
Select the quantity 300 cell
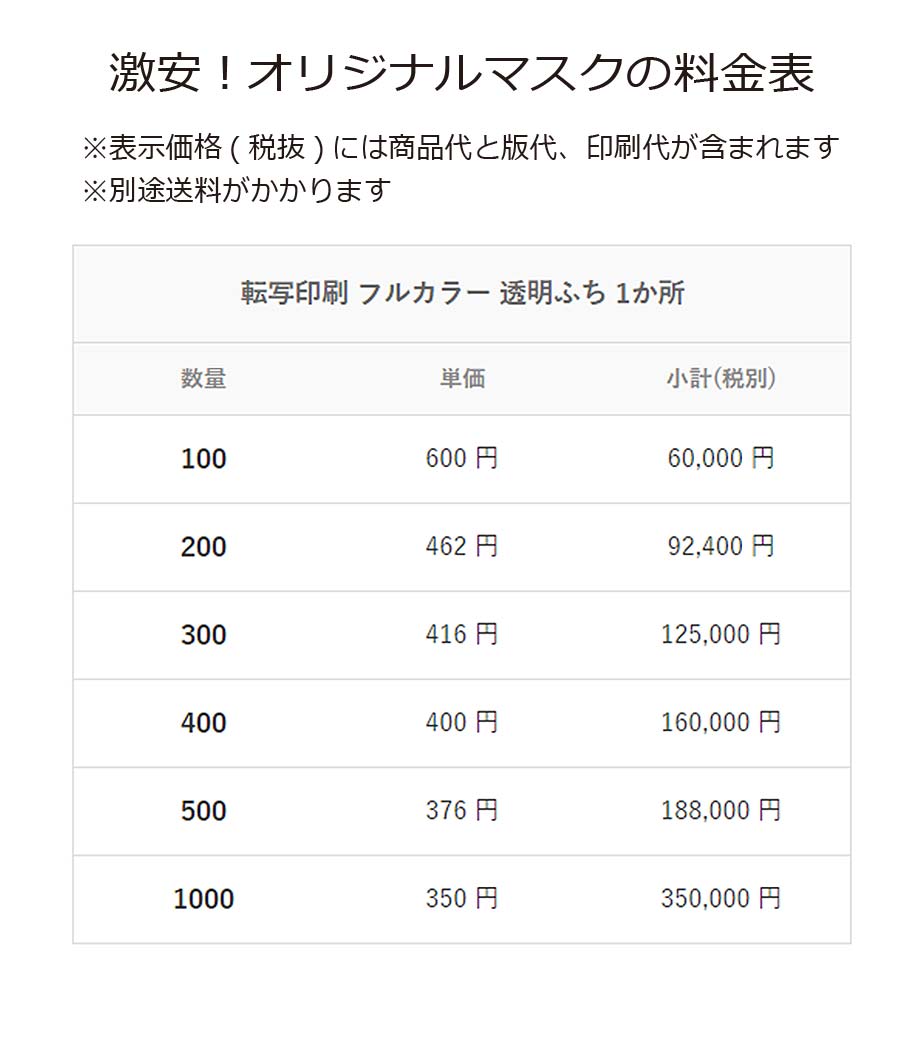(x=203, y=635)
